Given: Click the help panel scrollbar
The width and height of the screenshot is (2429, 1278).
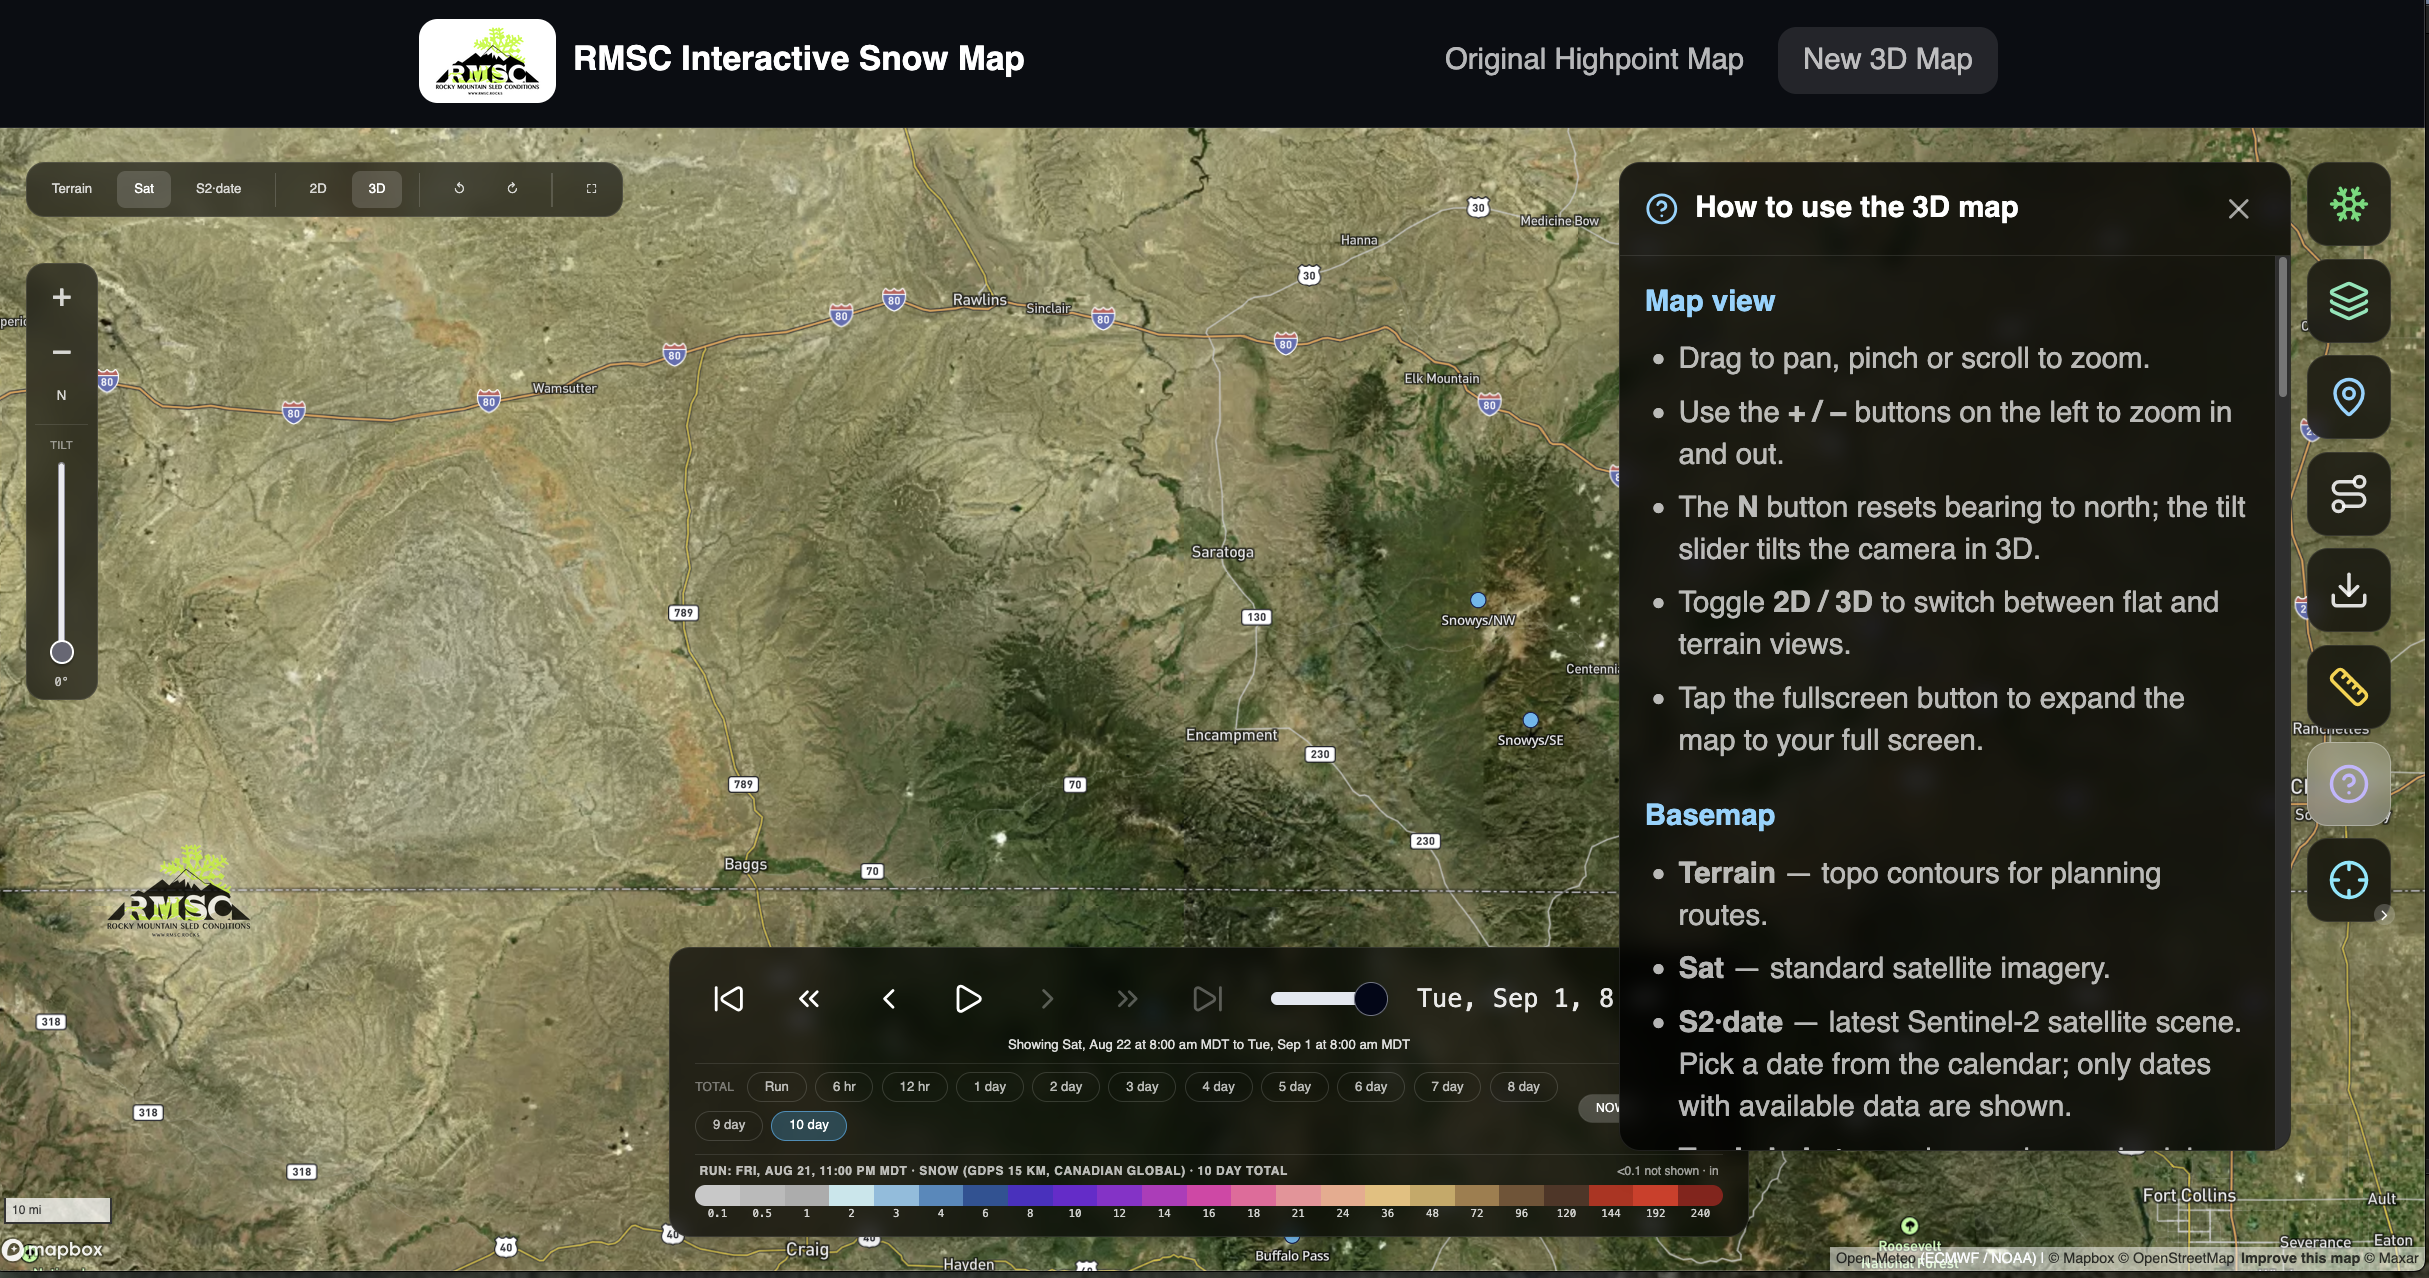Looking at the screenshot, I should (2282, 328).
